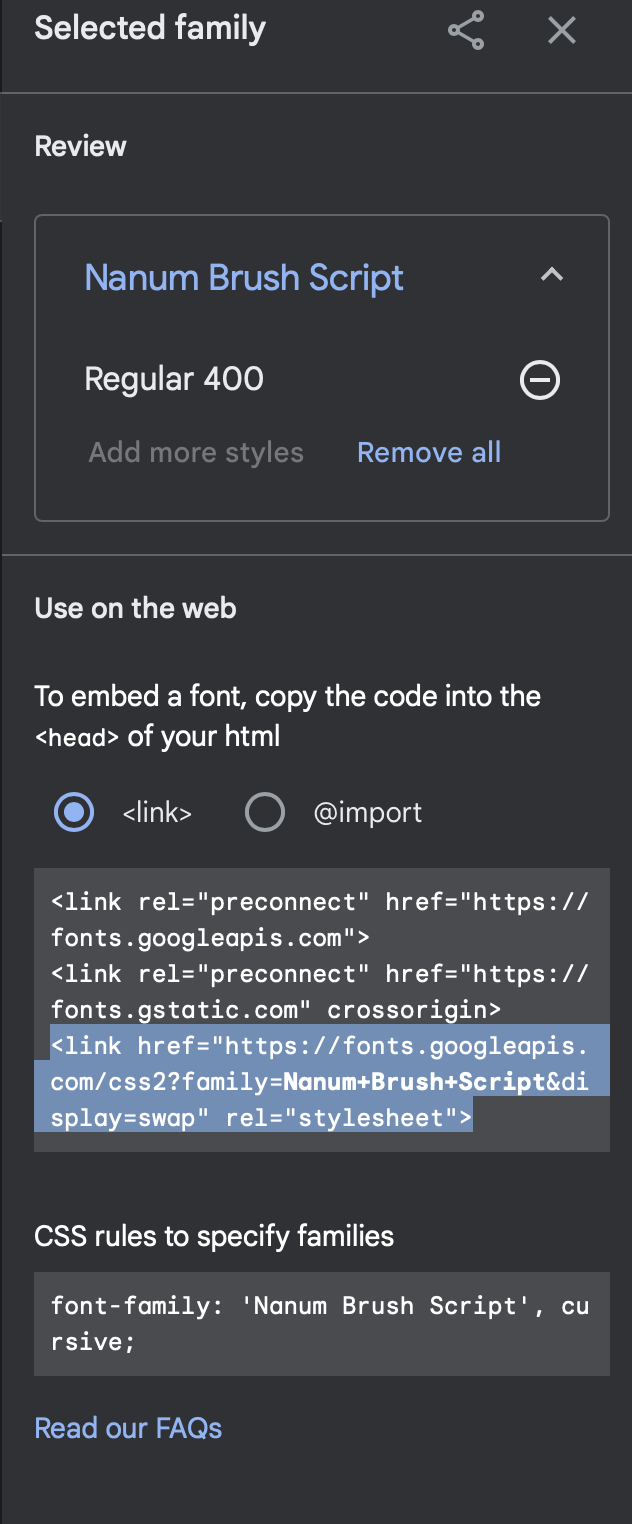Click the 'CSS rules to specify families' heading
The image size is (632, 1524).
coord(214,1237)
